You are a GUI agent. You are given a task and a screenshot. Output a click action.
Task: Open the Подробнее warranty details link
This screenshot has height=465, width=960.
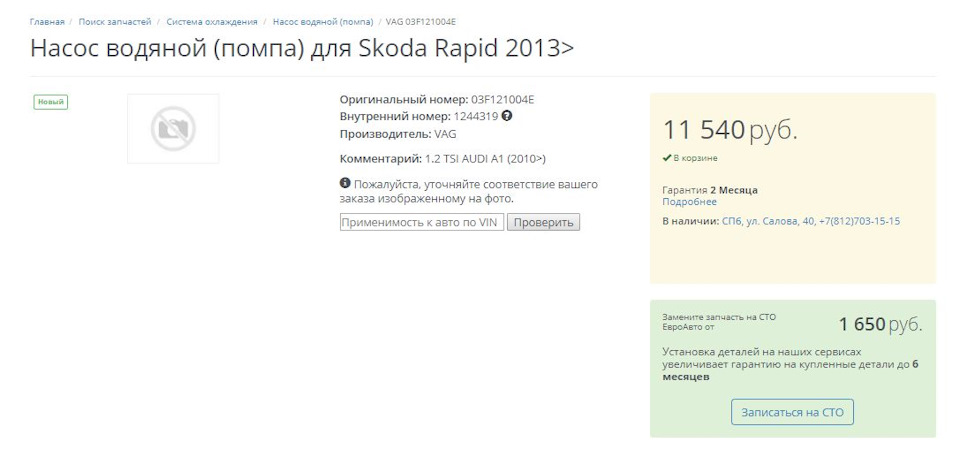pyautogui.click(x=682, y=202)
